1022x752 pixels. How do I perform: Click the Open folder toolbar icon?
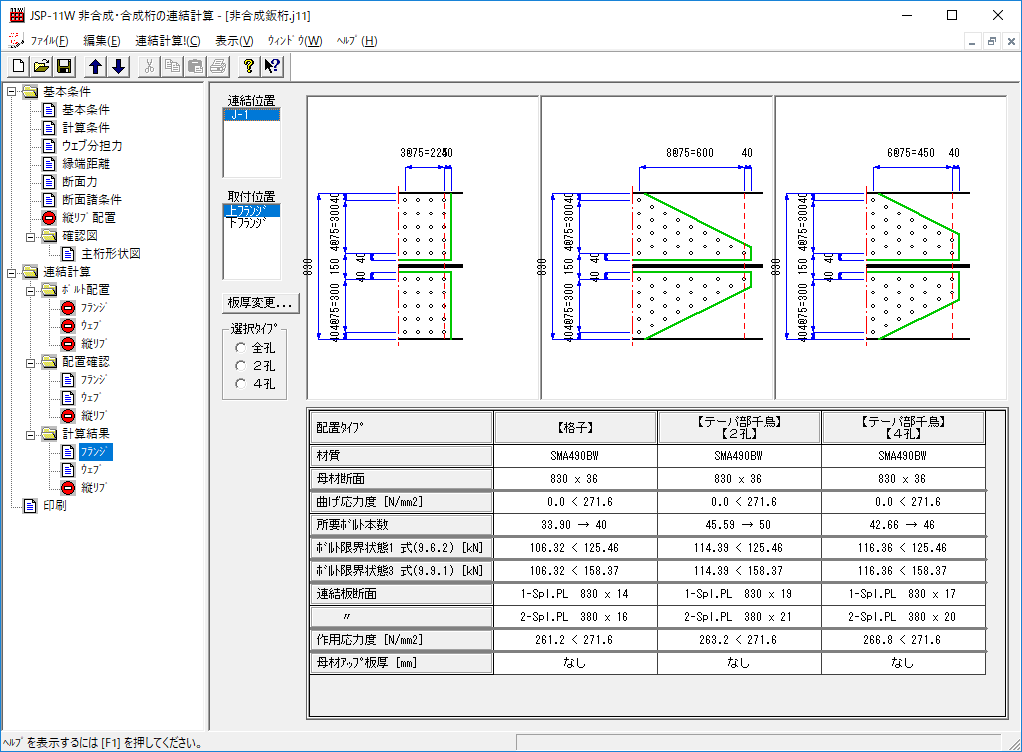point(41,67)
